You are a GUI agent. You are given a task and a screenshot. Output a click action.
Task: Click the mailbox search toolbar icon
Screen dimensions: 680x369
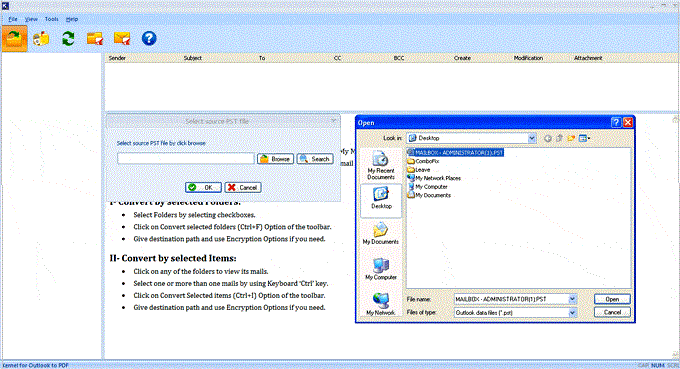pos(41,39)
